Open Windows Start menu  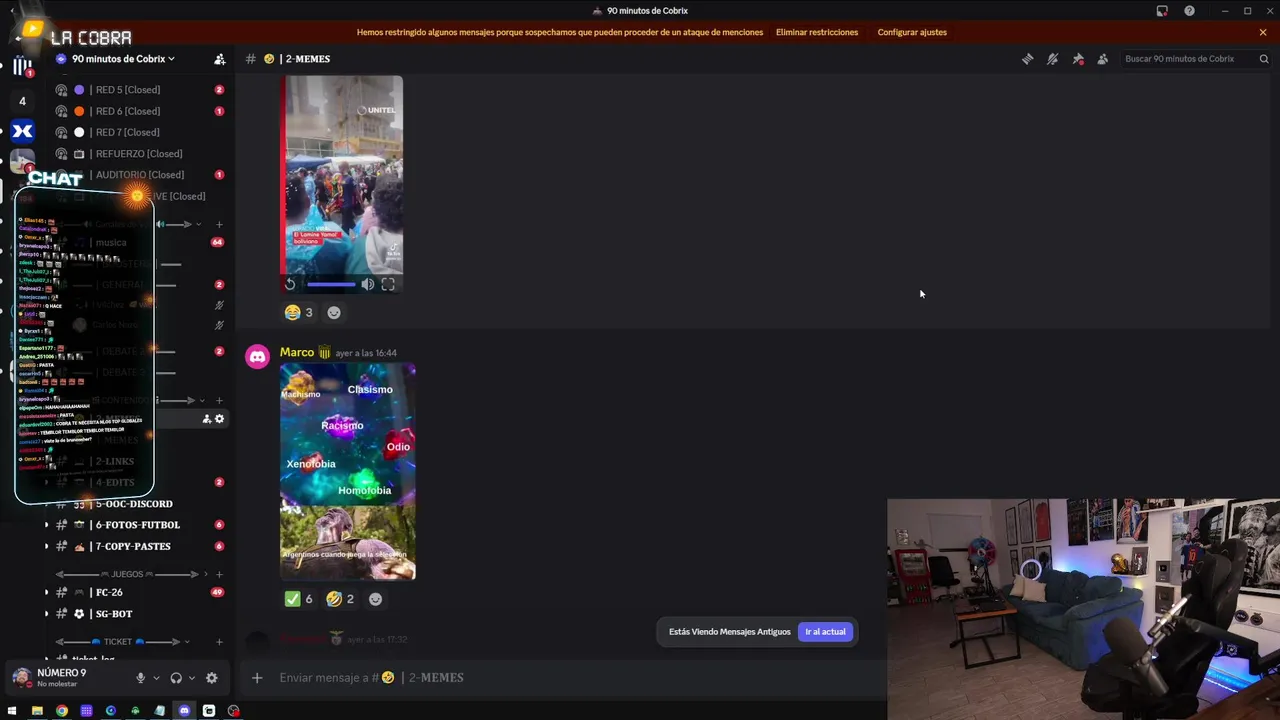click(x=13, y=711)
